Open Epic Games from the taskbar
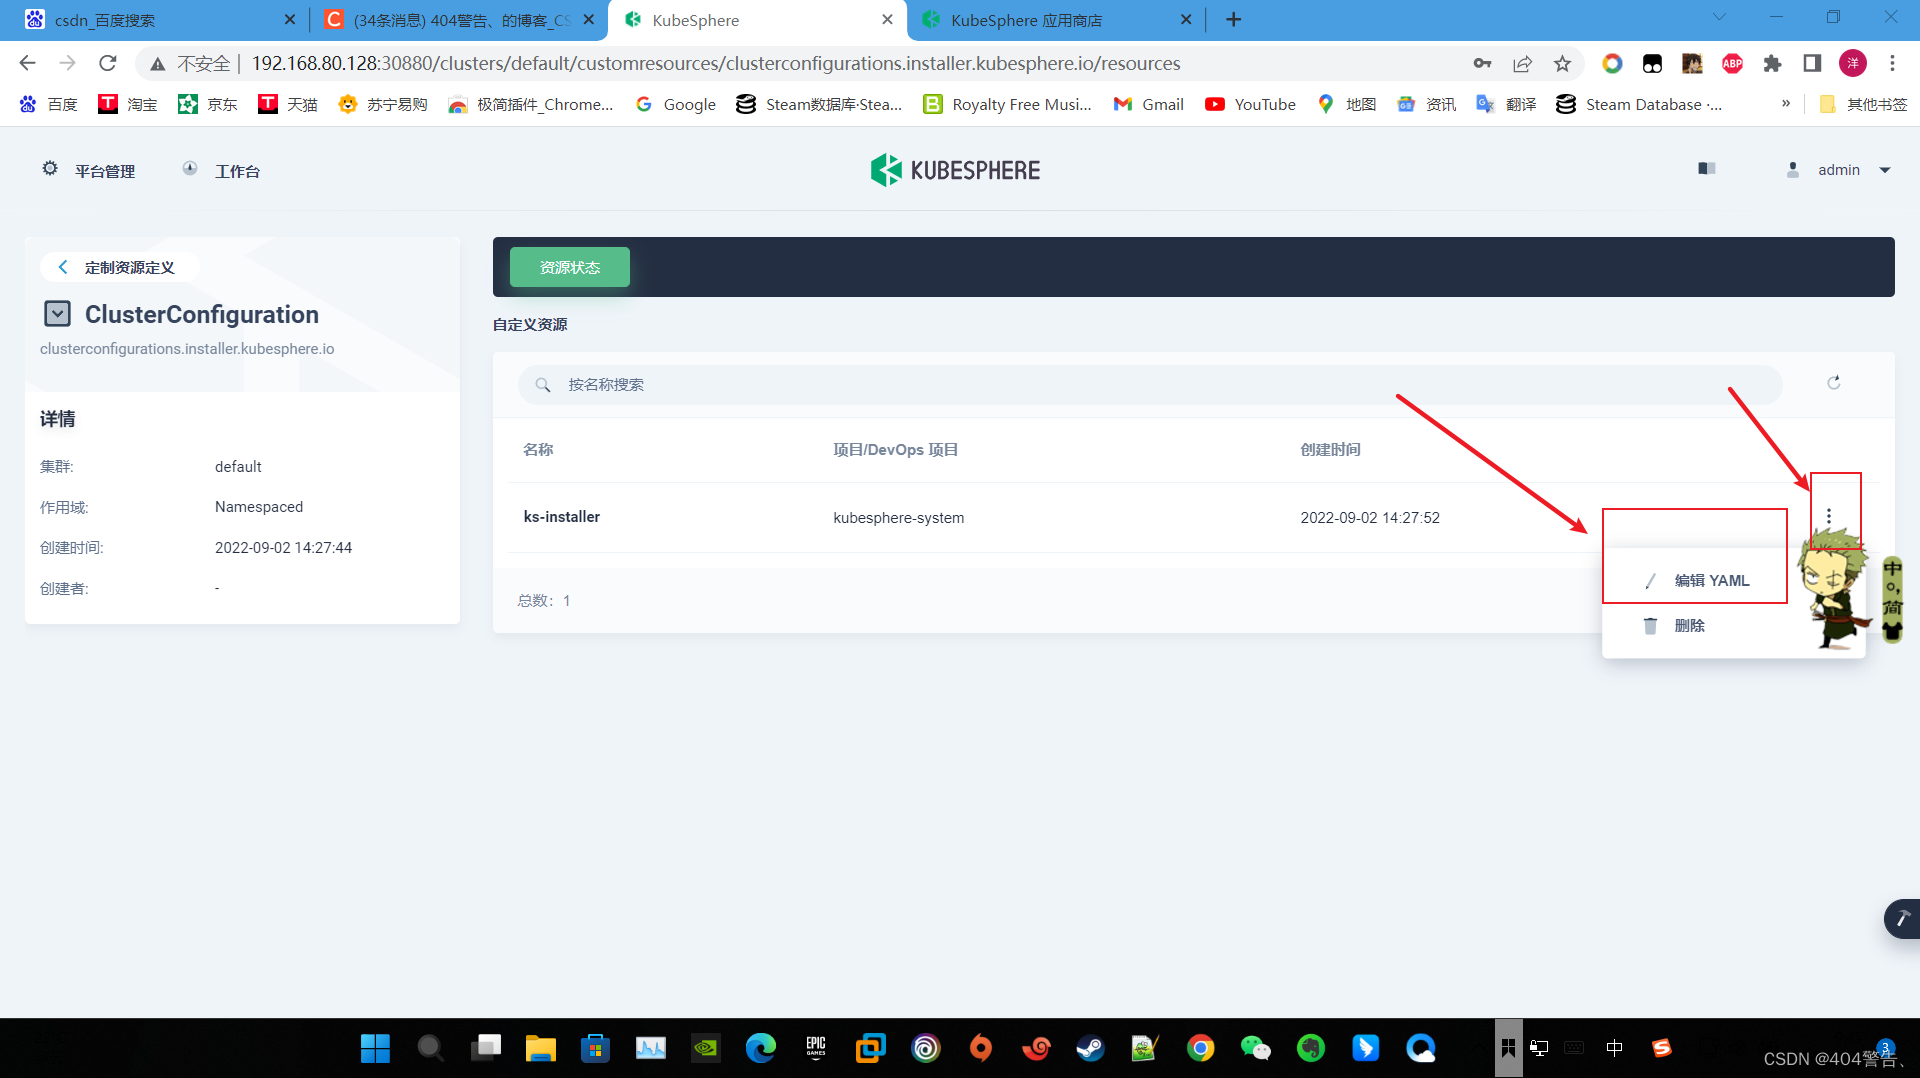 (x=815, y=1048)
